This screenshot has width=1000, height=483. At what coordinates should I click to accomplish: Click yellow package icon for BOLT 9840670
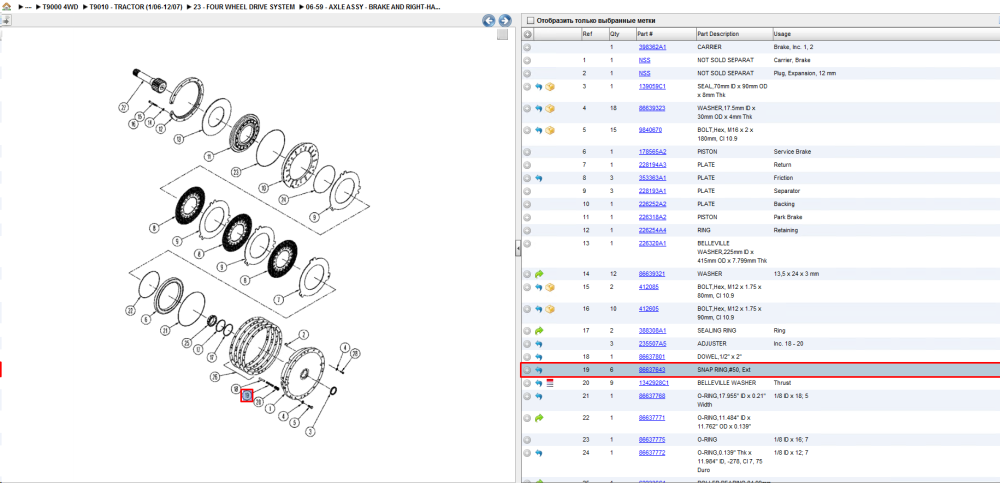pyautogui.click(x=550, y=130)
